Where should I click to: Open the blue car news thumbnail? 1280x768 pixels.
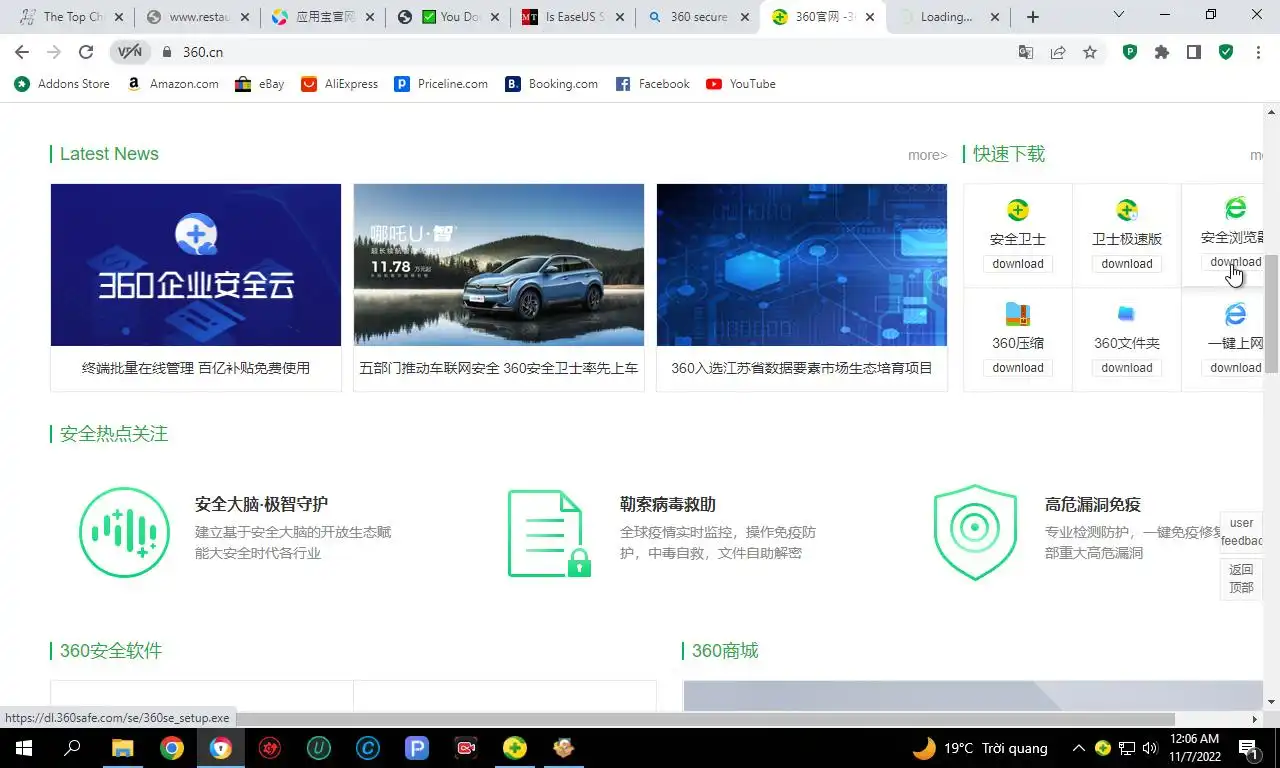[499, 265]
